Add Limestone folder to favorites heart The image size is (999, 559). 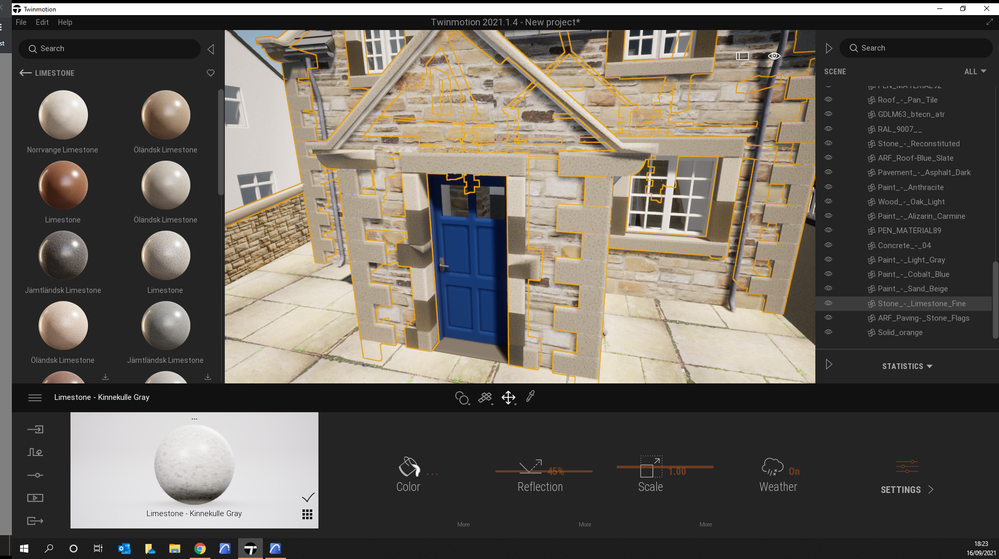[210, 73]
